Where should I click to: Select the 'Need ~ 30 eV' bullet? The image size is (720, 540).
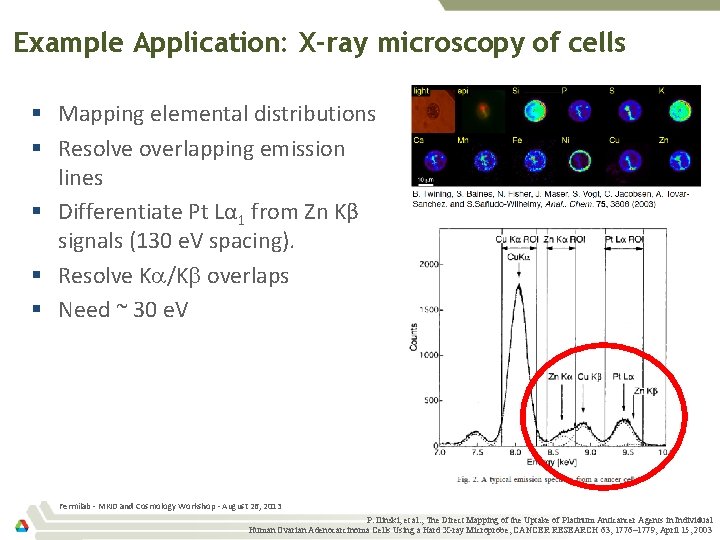click(x=123, y=309)
